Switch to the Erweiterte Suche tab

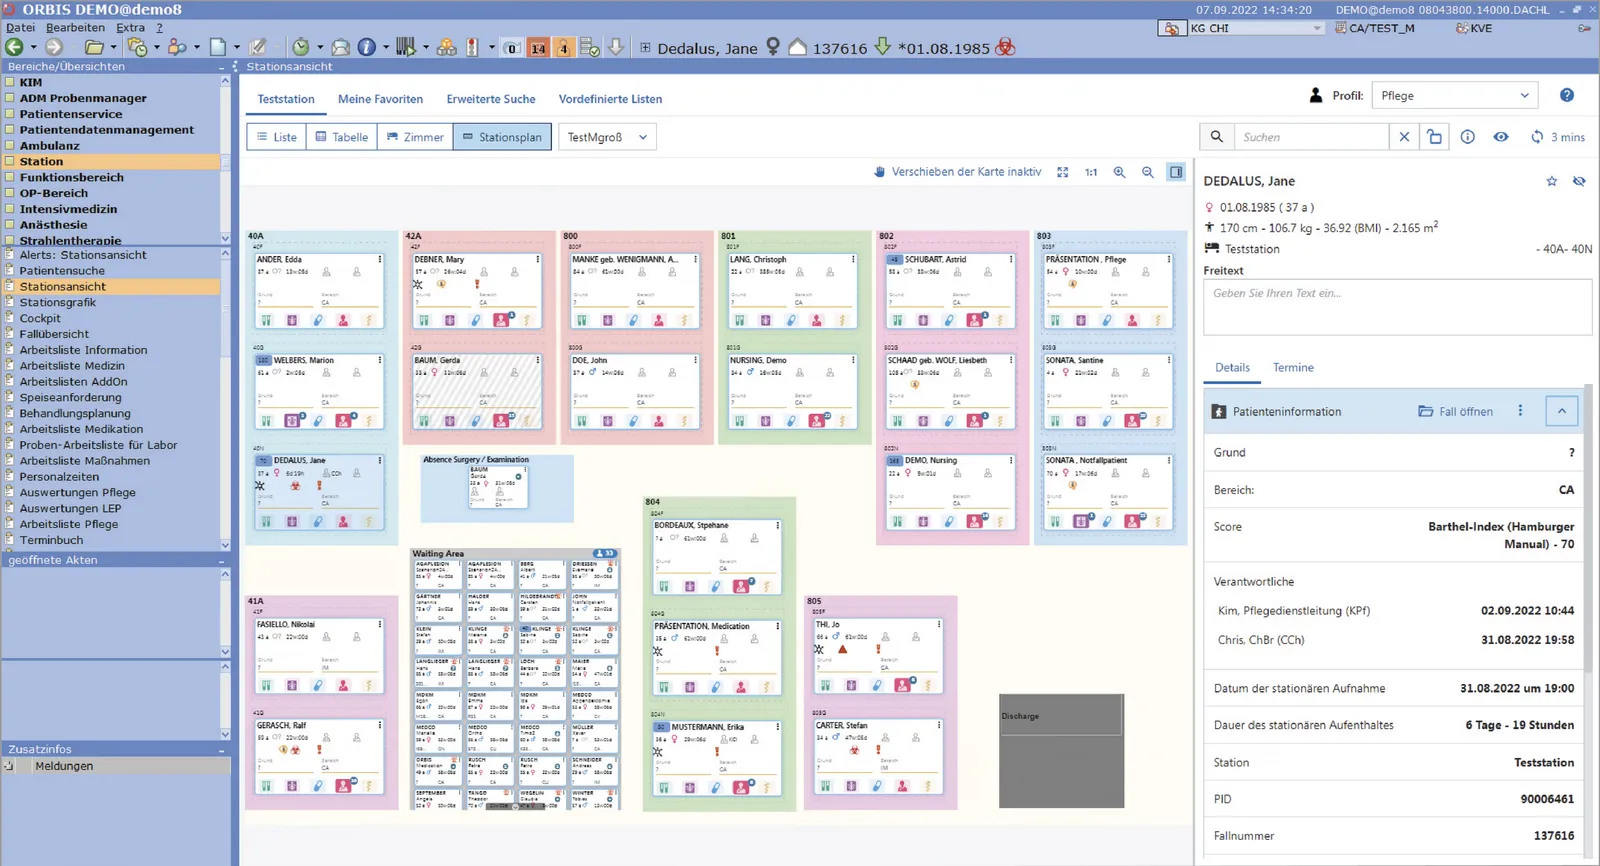point(491,99)
